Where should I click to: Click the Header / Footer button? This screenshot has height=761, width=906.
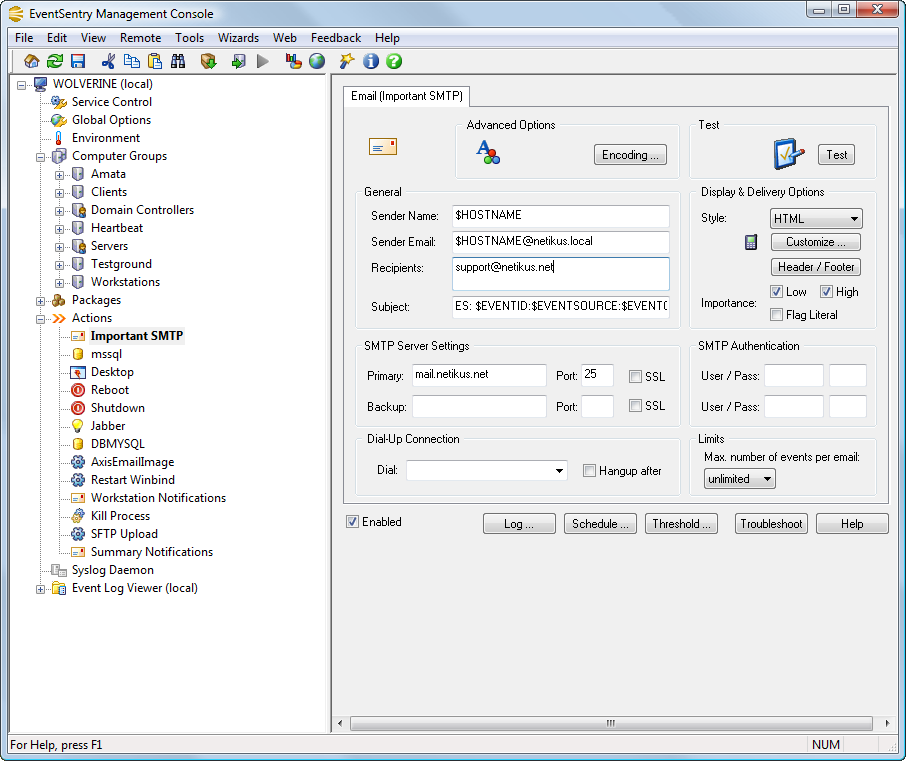pyautogui.click(x=815, y=267)
